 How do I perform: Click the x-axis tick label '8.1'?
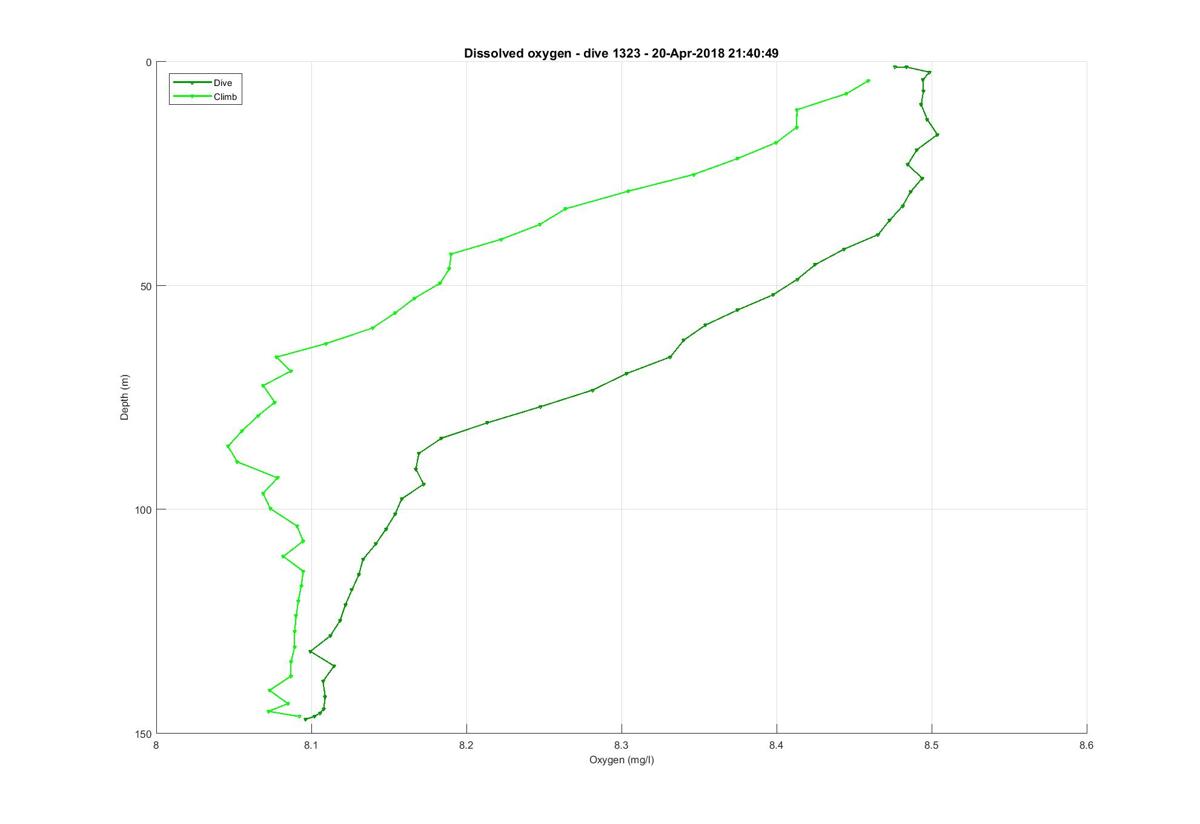pos(311,745)
